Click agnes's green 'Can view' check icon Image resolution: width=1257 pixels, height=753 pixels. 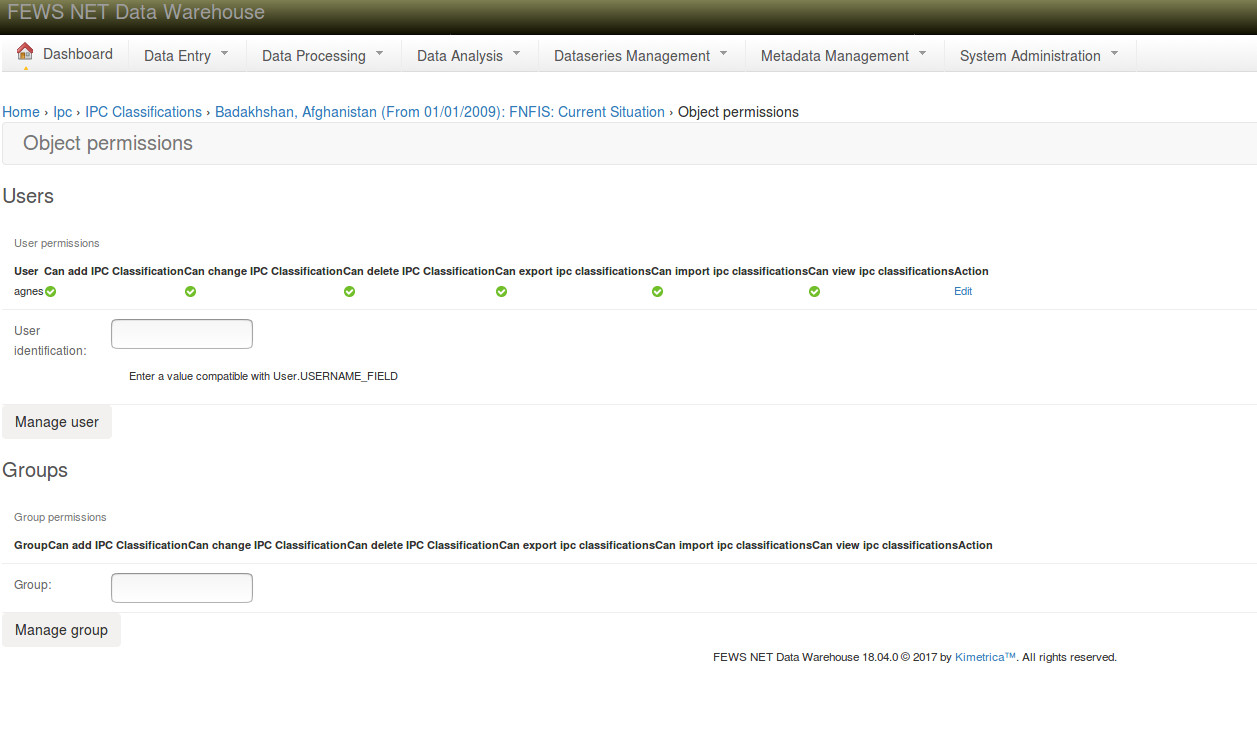(814, 292)
